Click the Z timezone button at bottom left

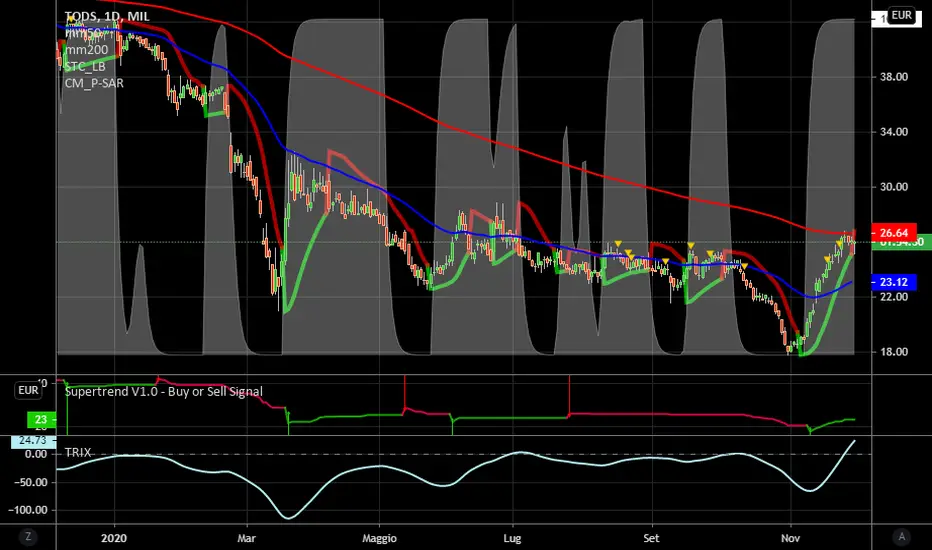pyautogui.click(x=28, y=537)
